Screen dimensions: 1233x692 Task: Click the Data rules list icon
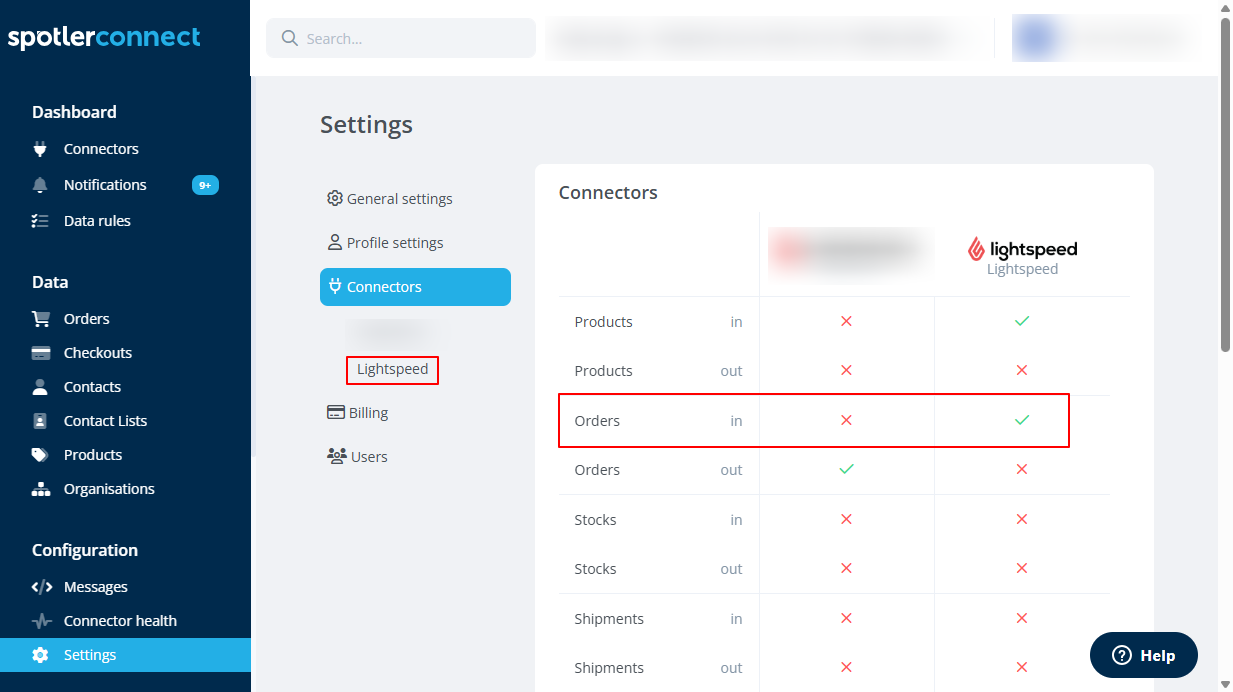point(40,221)
